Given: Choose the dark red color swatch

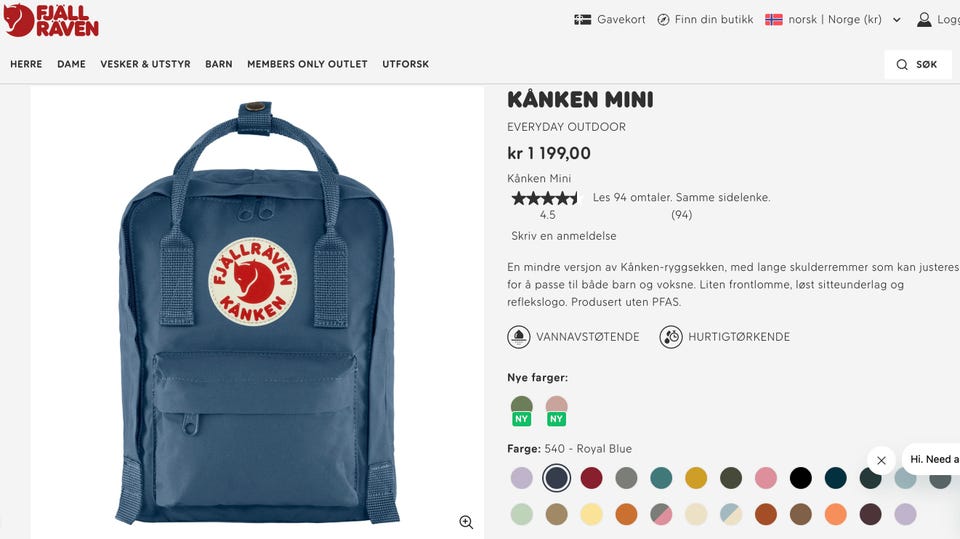Looking at the screenshot, I should pos(591,478).
